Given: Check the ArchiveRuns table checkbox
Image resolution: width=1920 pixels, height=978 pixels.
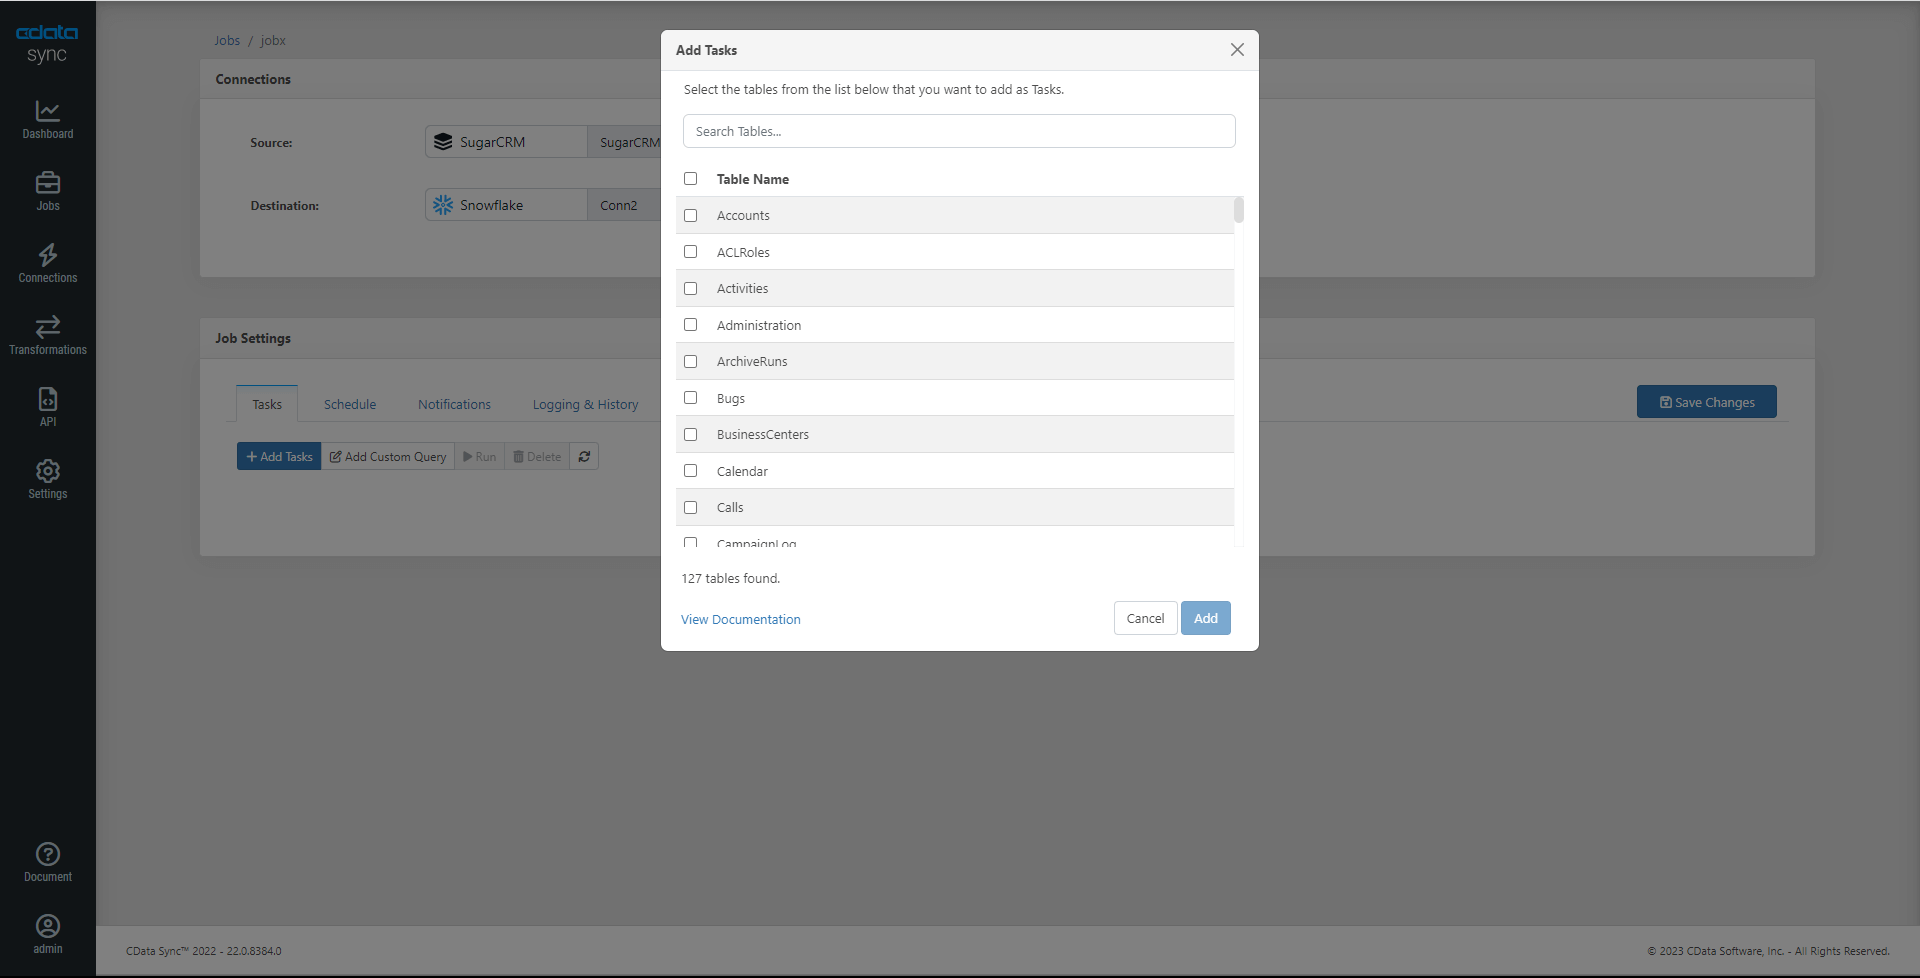Looking at the screenshot, I should 690,361.
